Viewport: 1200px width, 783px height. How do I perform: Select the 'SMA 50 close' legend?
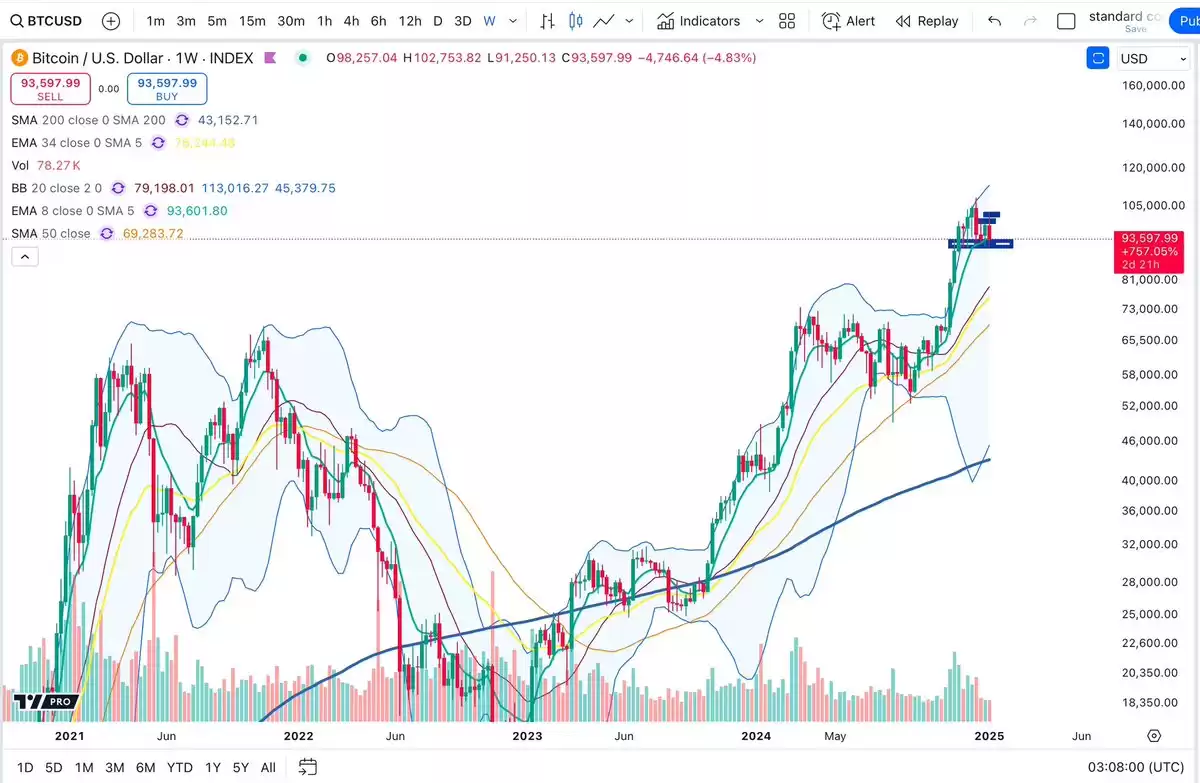51,234
